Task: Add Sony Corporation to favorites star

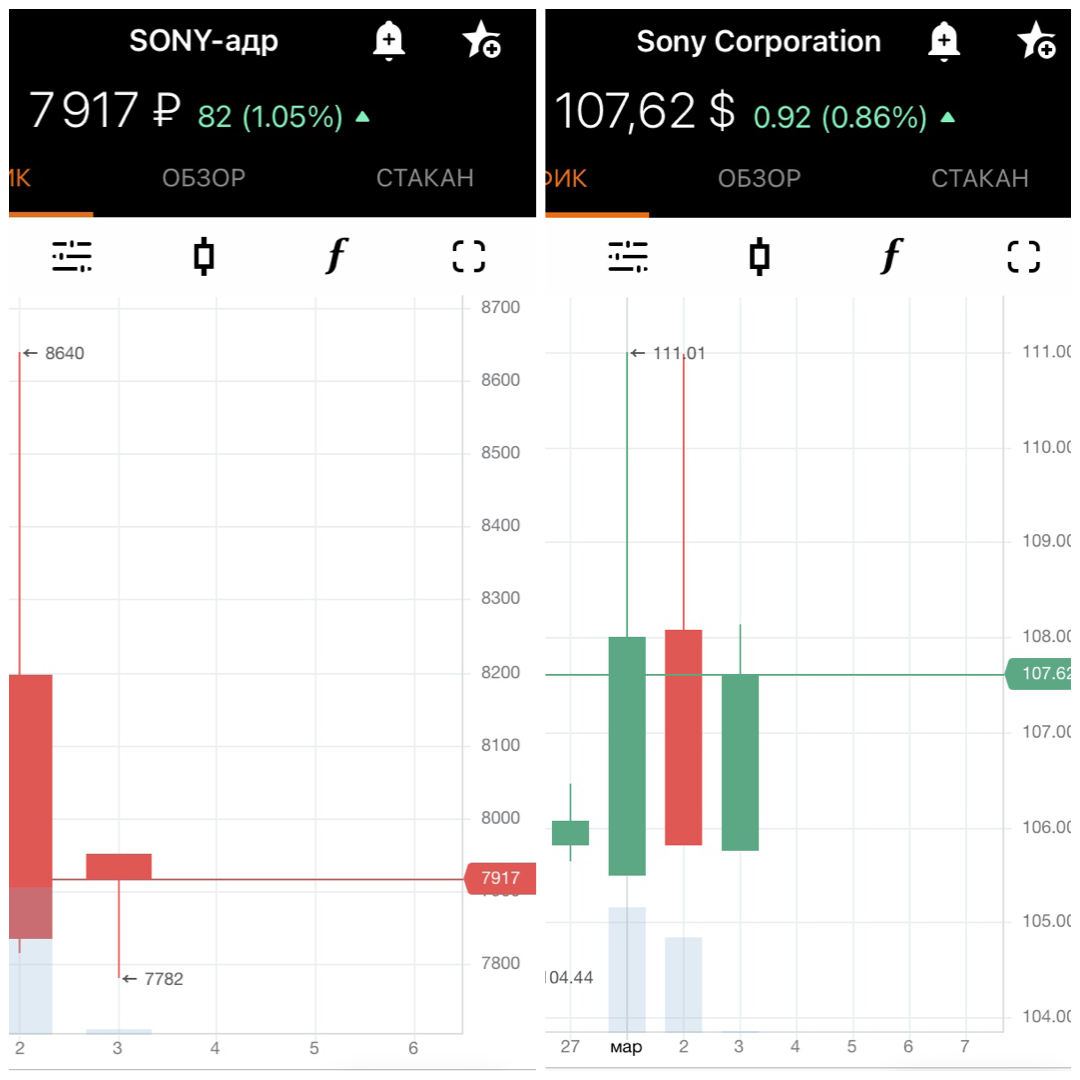Action: [x=1037, y=40]
